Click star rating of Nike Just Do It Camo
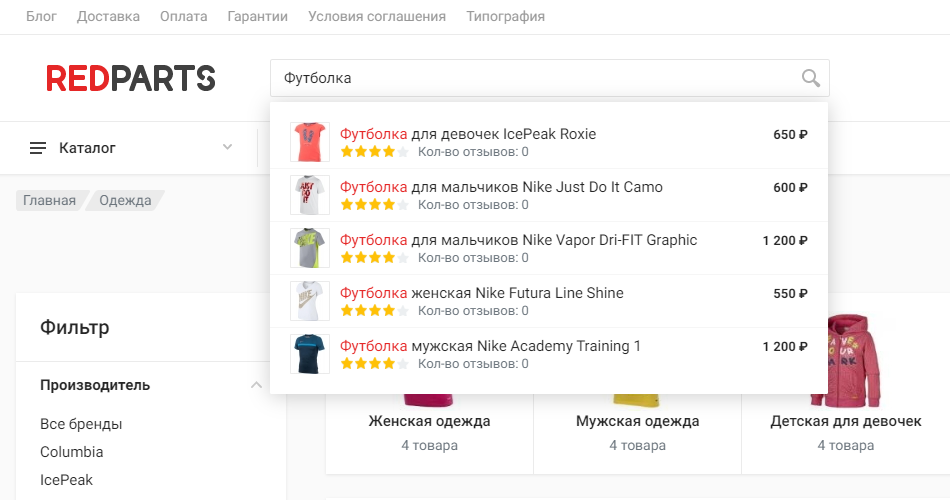This screenshot has width=950, height=500. click(x=374, y=205)
